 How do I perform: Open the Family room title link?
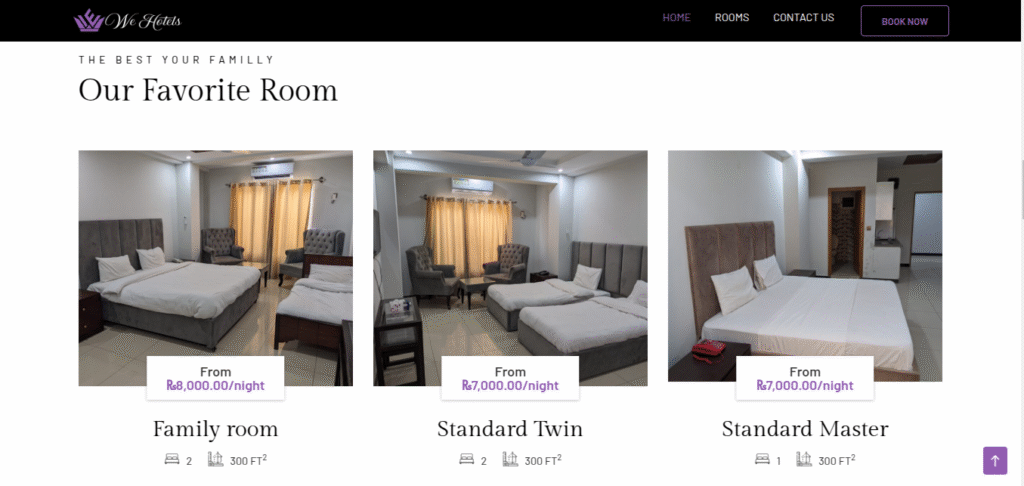click(x=216, y=429)
